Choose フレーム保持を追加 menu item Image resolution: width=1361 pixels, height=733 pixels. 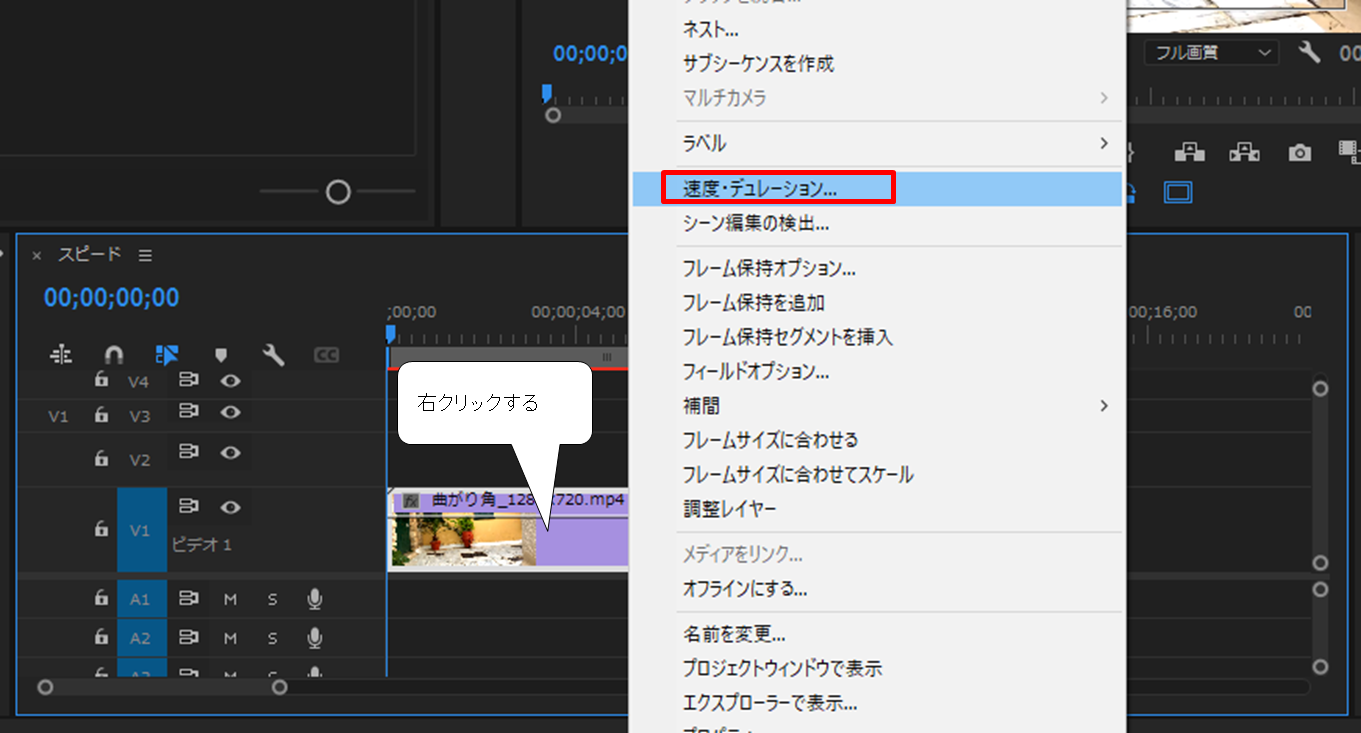[x=753, y=303]
